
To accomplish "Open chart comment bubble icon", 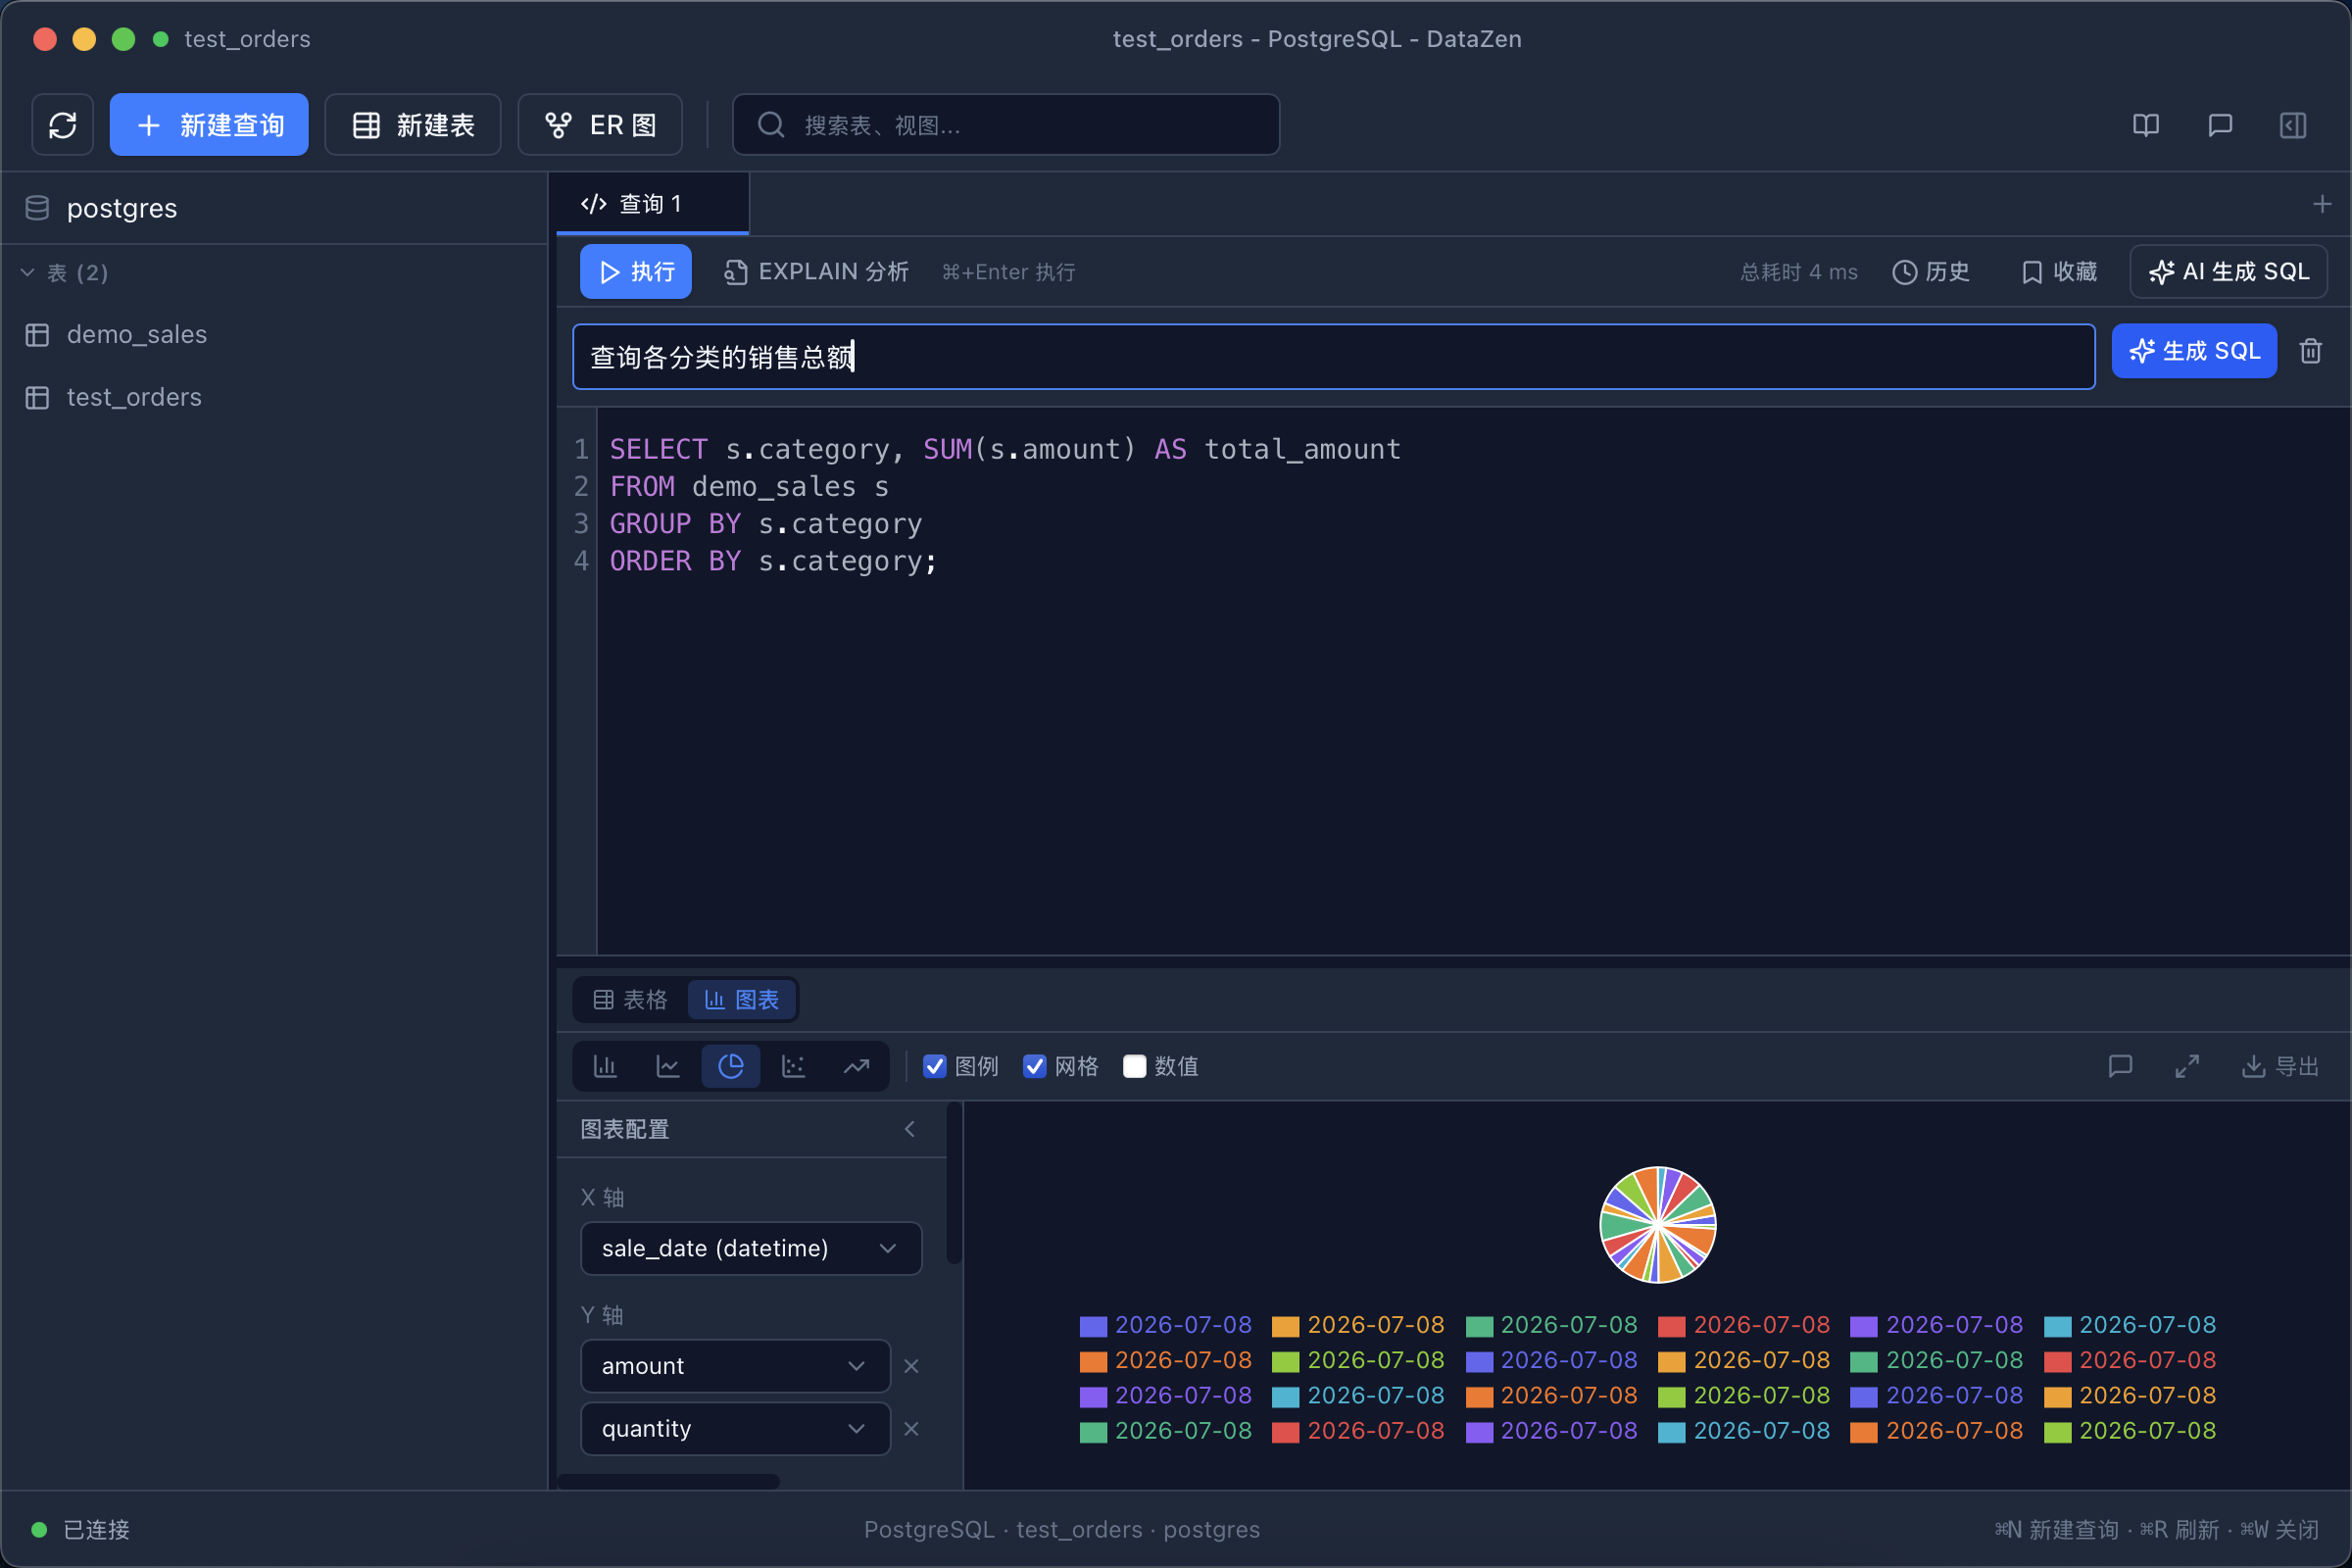I will 2120,1066.
